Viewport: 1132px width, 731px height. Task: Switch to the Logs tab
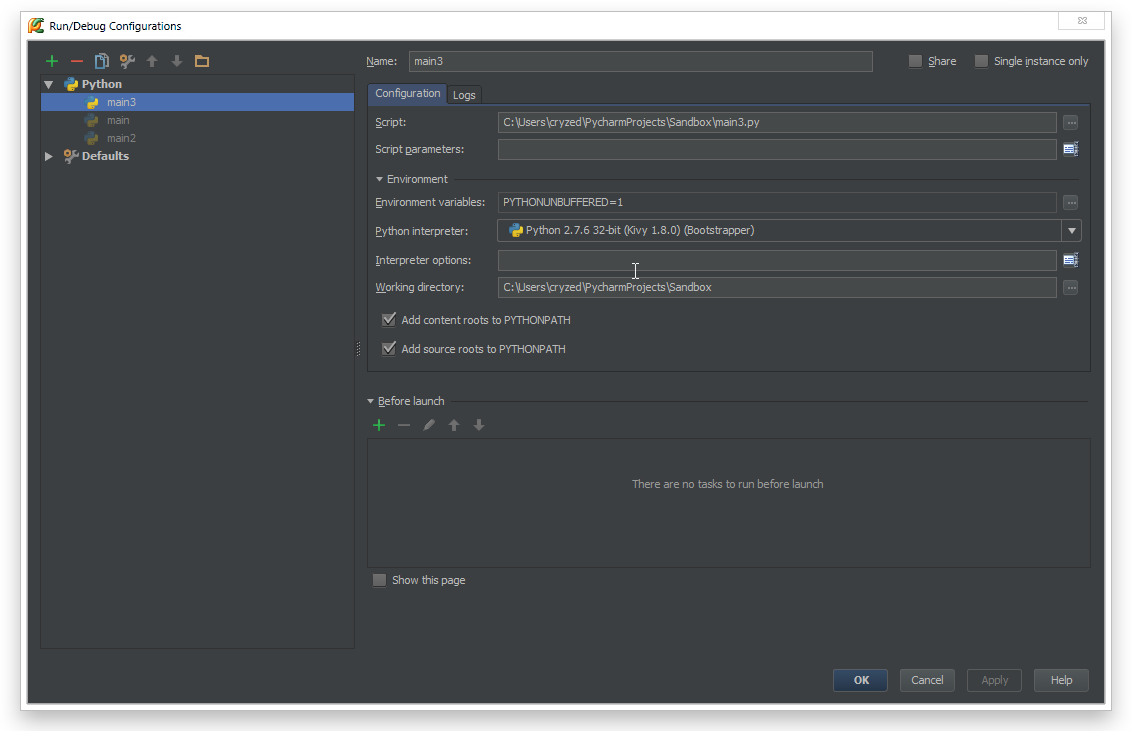point(464,95)
